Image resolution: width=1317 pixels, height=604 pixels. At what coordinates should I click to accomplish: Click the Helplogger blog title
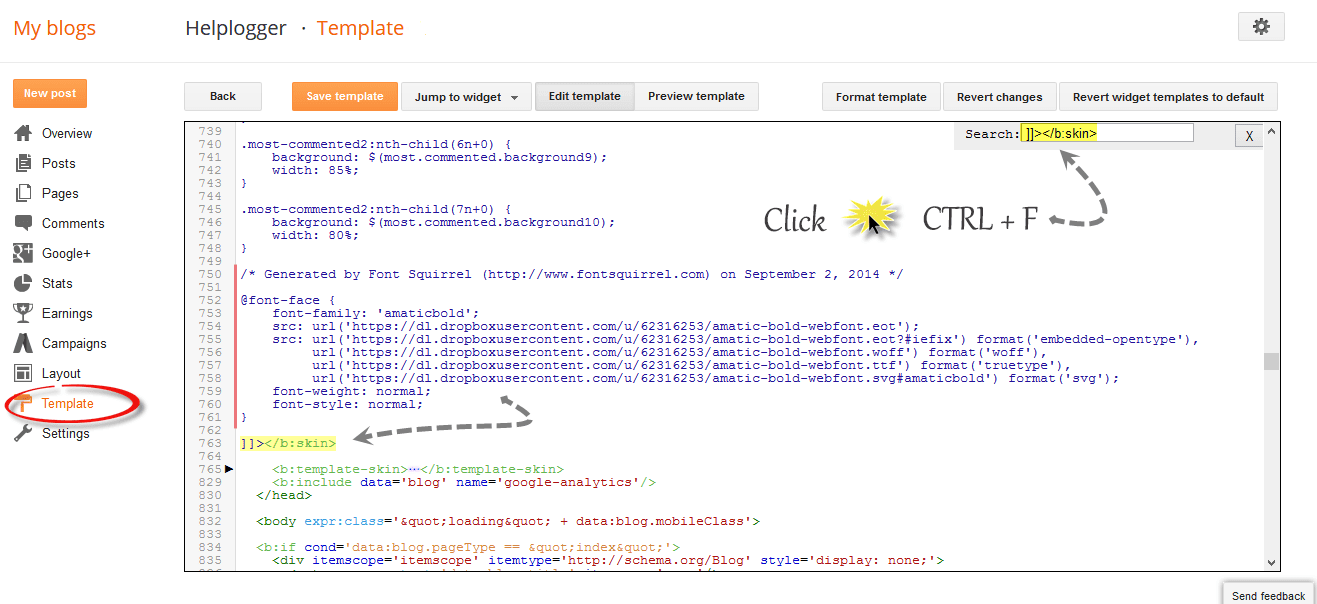pyautogui.click(x=235, y=28)
